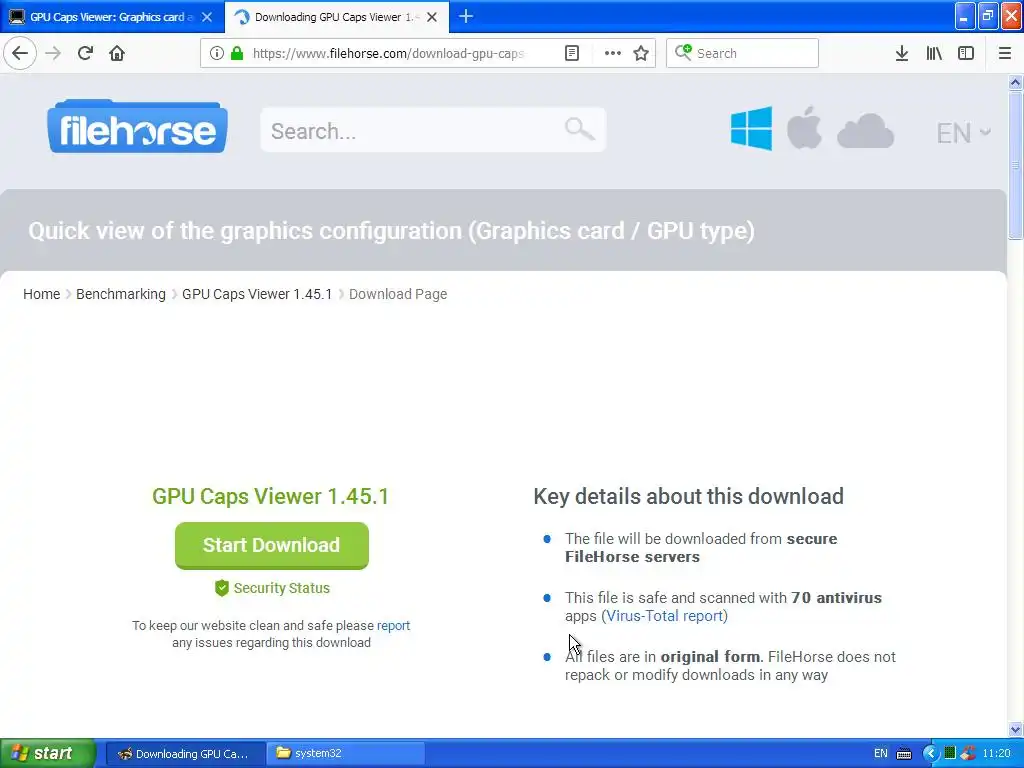The width and height of the screenshot is (1024, 768).
Task: Select the cloud web apps icon
Action: 865,131
